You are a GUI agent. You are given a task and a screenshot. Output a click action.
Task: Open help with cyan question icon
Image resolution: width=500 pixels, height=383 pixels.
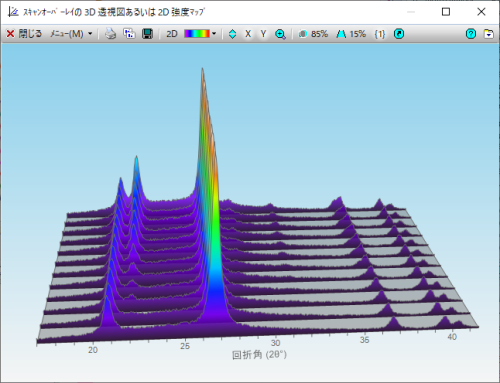pyautogui.click(x=471, y=34)
